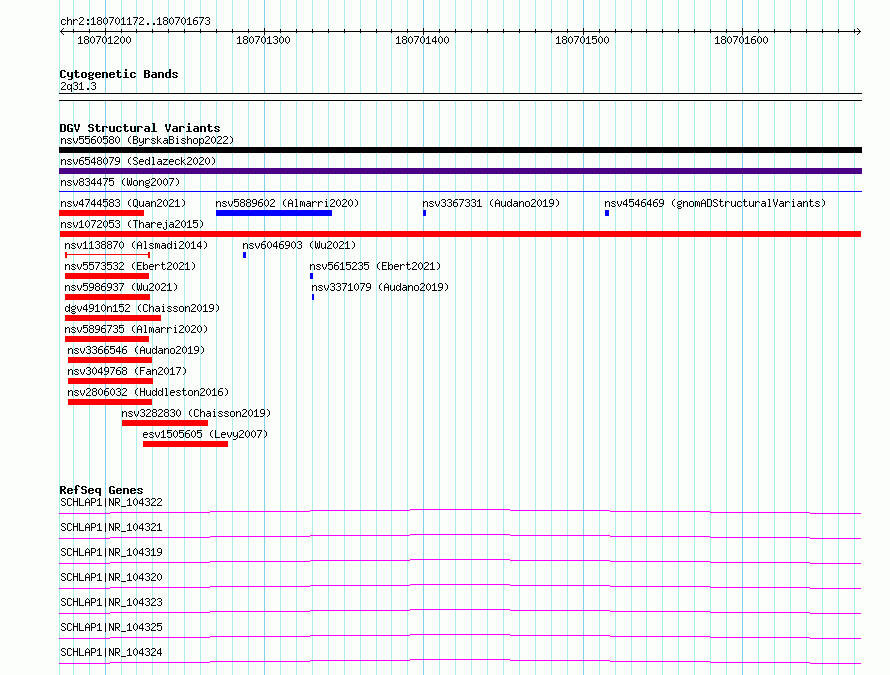Click the purple nsv6548079 variant bar
This screenshot has height=675, width=890.
pos(460,171)
